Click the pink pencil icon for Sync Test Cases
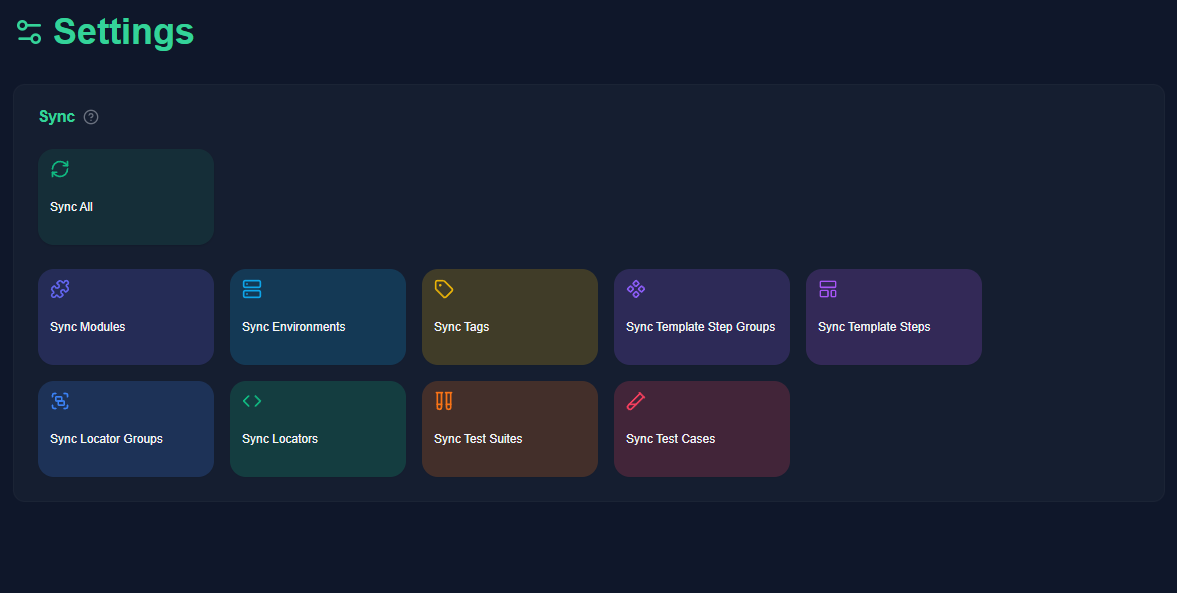 (636, 401)
